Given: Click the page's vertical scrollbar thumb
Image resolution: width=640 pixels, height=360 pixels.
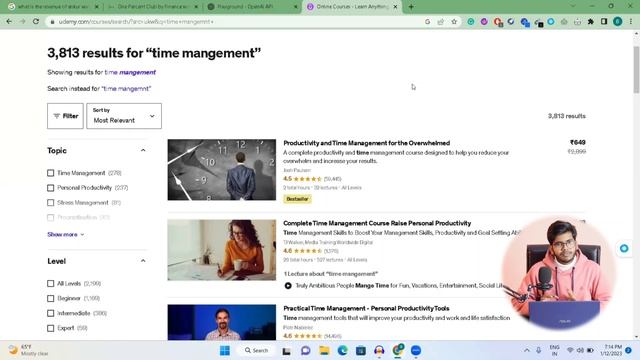Looking at the screenshot, I should pos(636,70).
